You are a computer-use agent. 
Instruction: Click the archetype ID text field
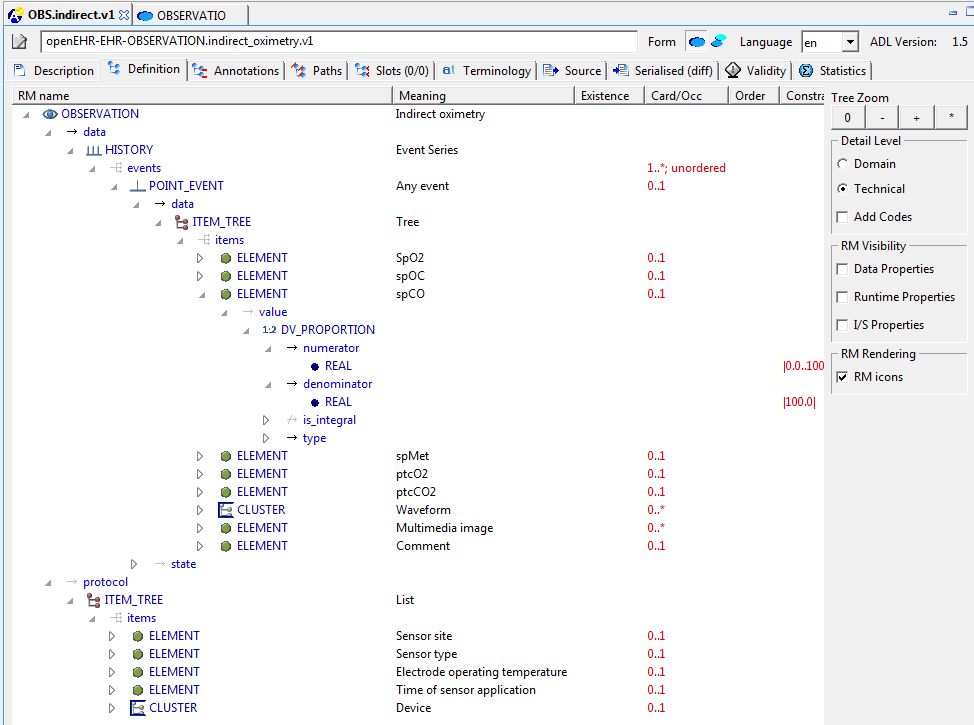pos(340,42)
